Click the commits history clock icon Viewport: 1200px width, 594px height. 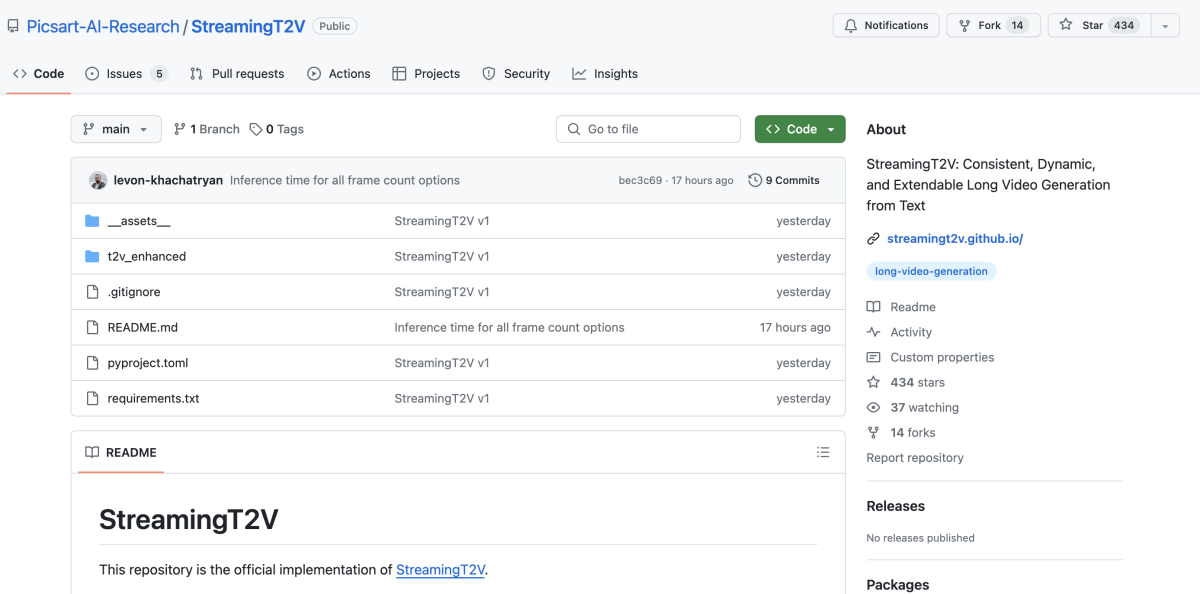[755, 181]
